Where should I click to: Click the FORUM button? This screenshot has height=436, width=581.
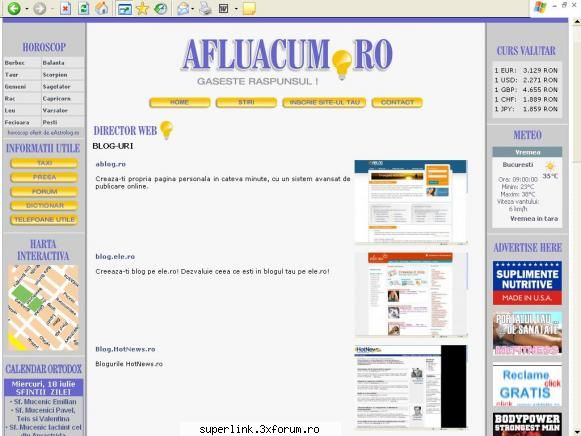[44, 192]
